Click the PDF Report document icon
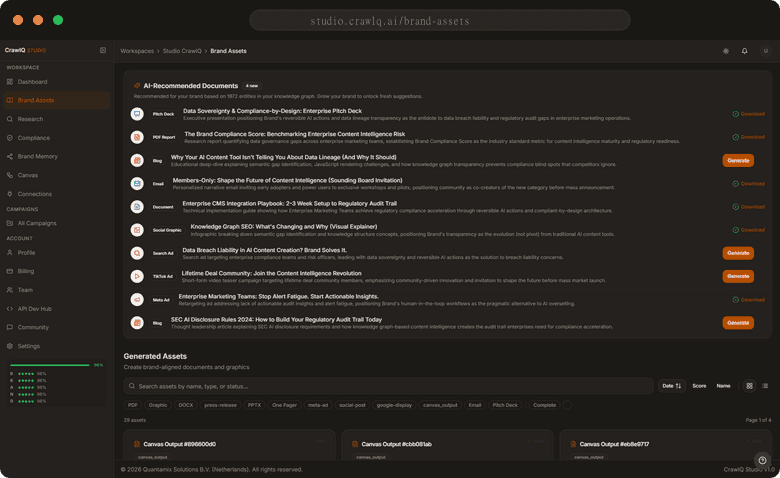Screen dimensions: 780x478 [x=137, y=137]
